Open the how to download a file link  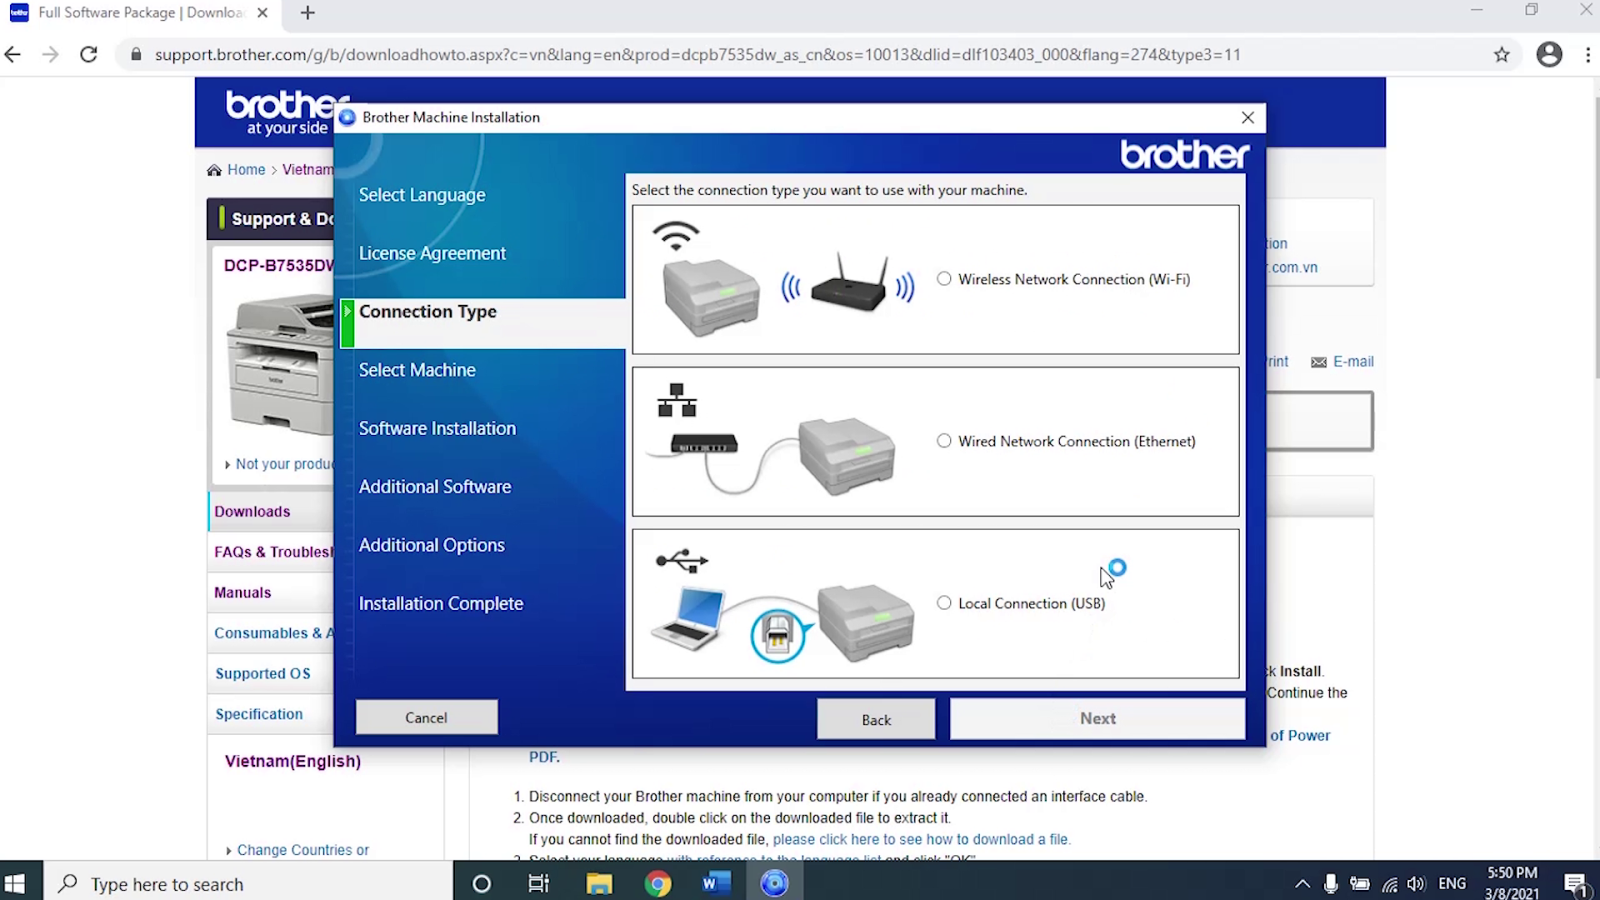click(921, 839)
